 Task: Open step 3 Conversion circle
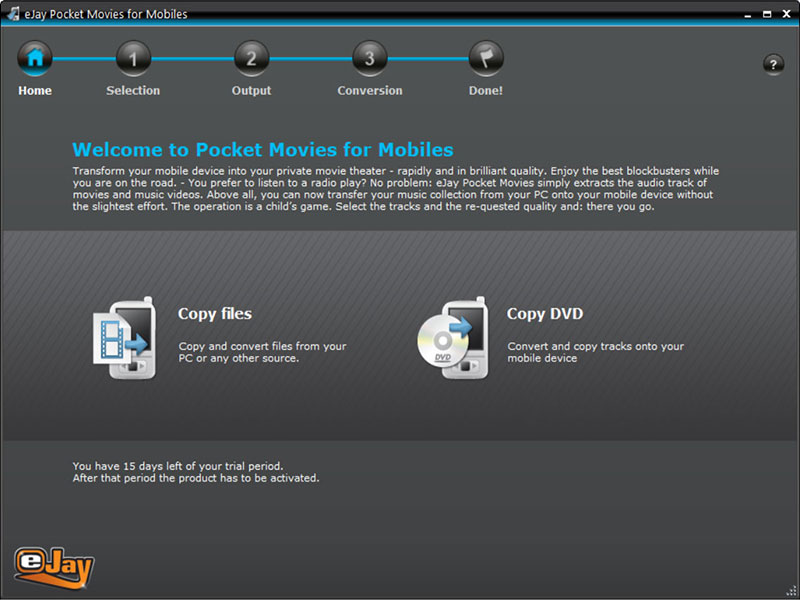tap(370, 59)
